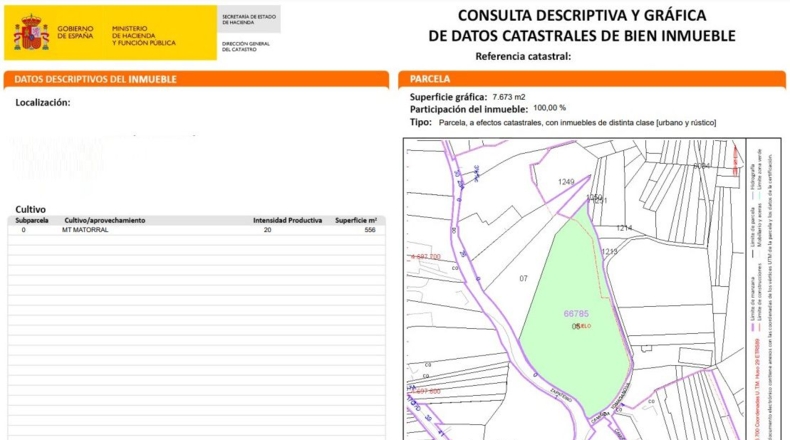Click 'SECRETARÍA DE ESTADO DE HACIENDA' label
790x440 pixels.
tap(249, 20)
